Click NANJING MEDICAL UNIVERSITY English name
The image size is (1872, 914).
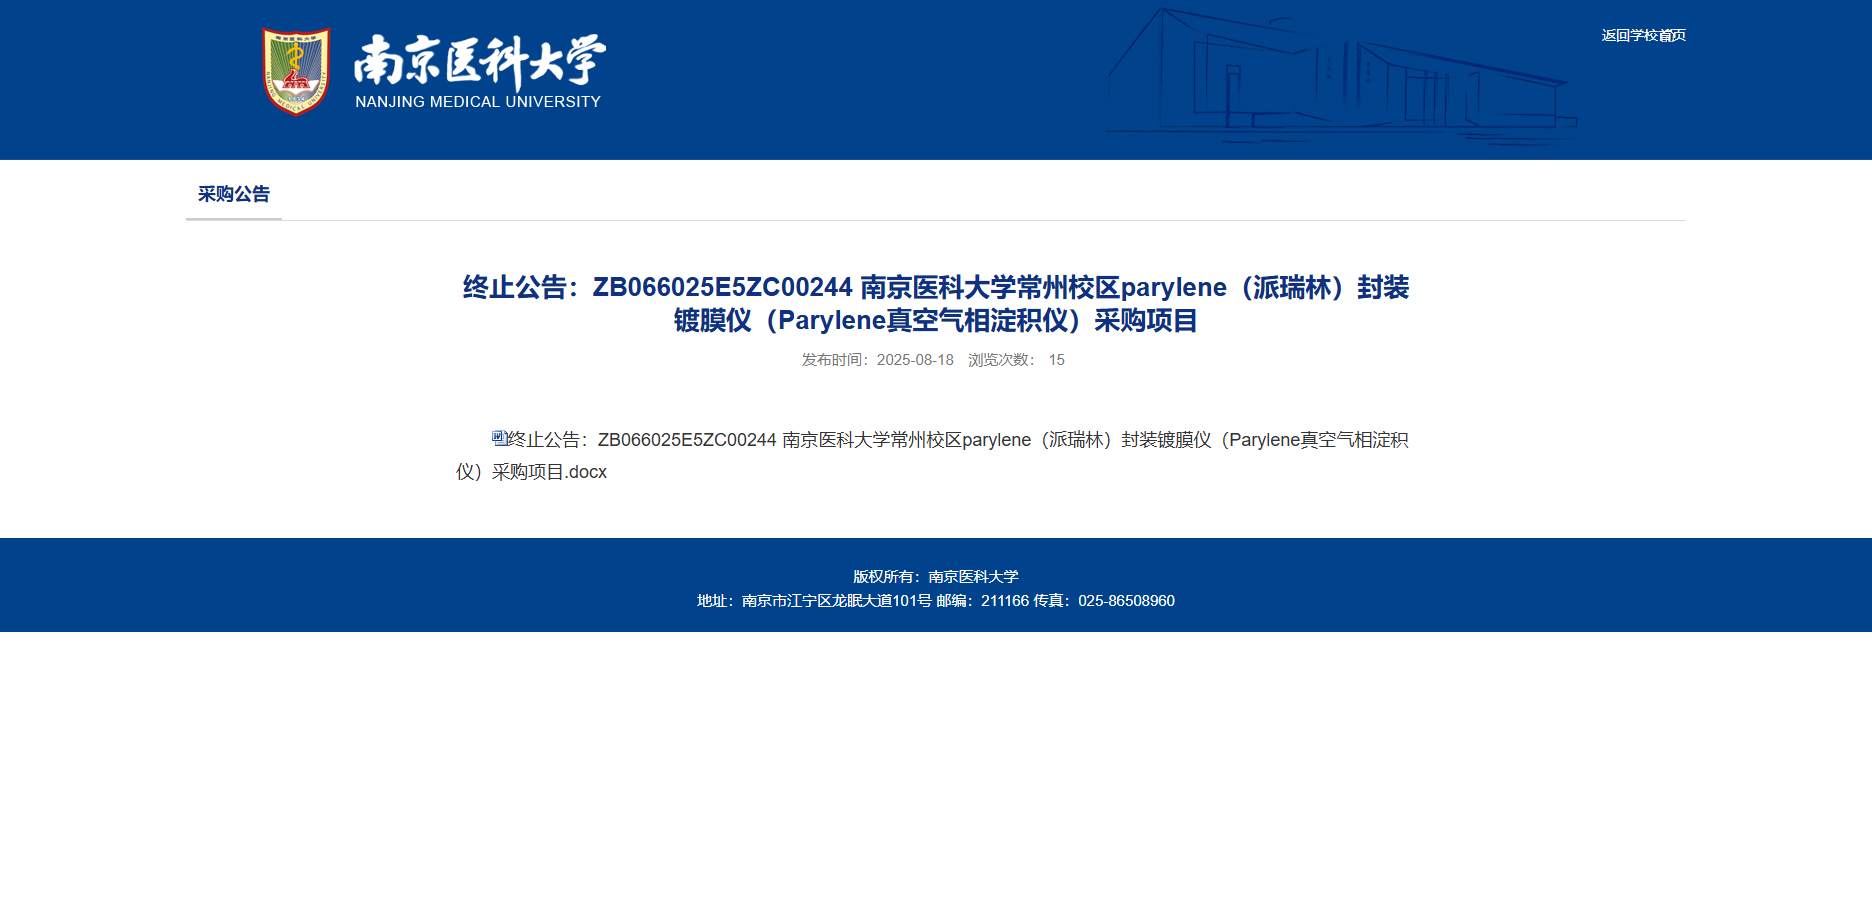(x=478, y=102)
